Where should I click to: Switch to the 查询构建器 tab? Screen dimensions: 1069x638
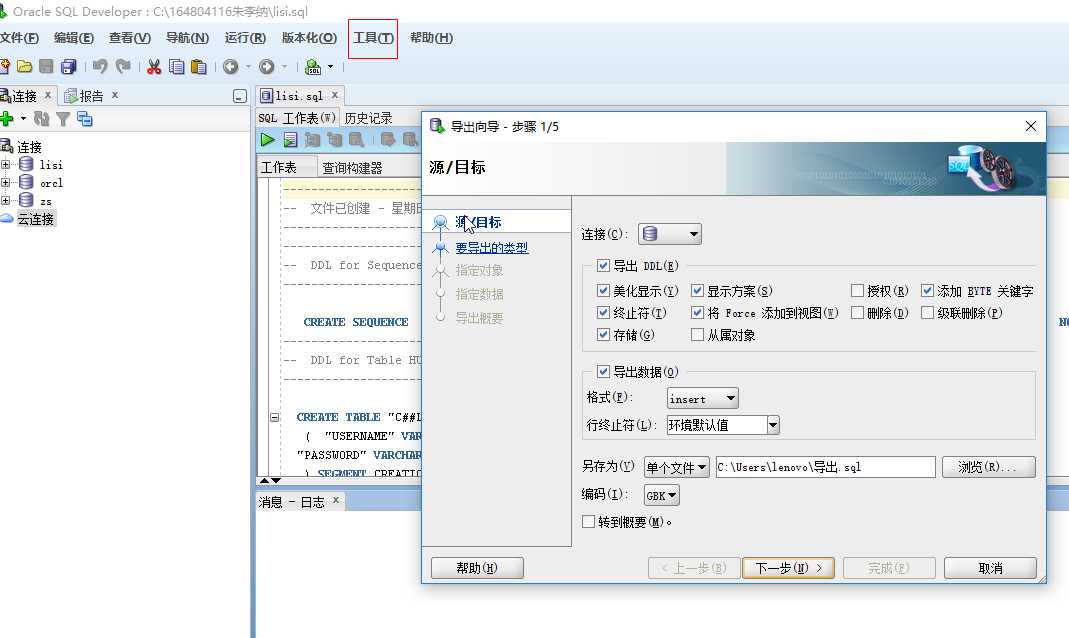[x=352, y=167]
